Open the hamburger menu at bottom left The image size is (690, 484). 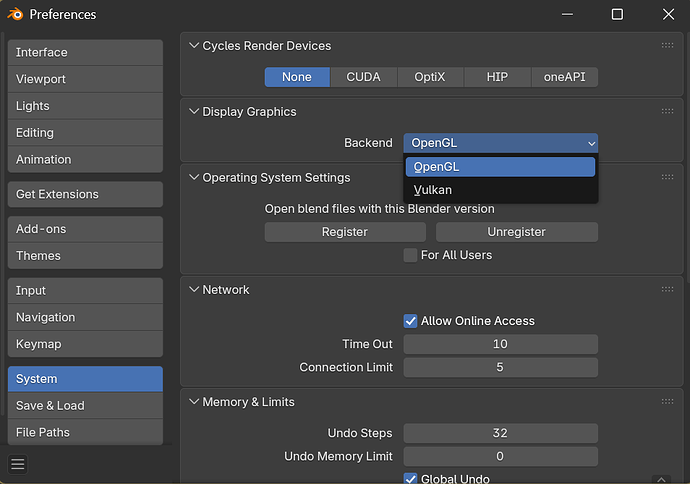point(18,464)
